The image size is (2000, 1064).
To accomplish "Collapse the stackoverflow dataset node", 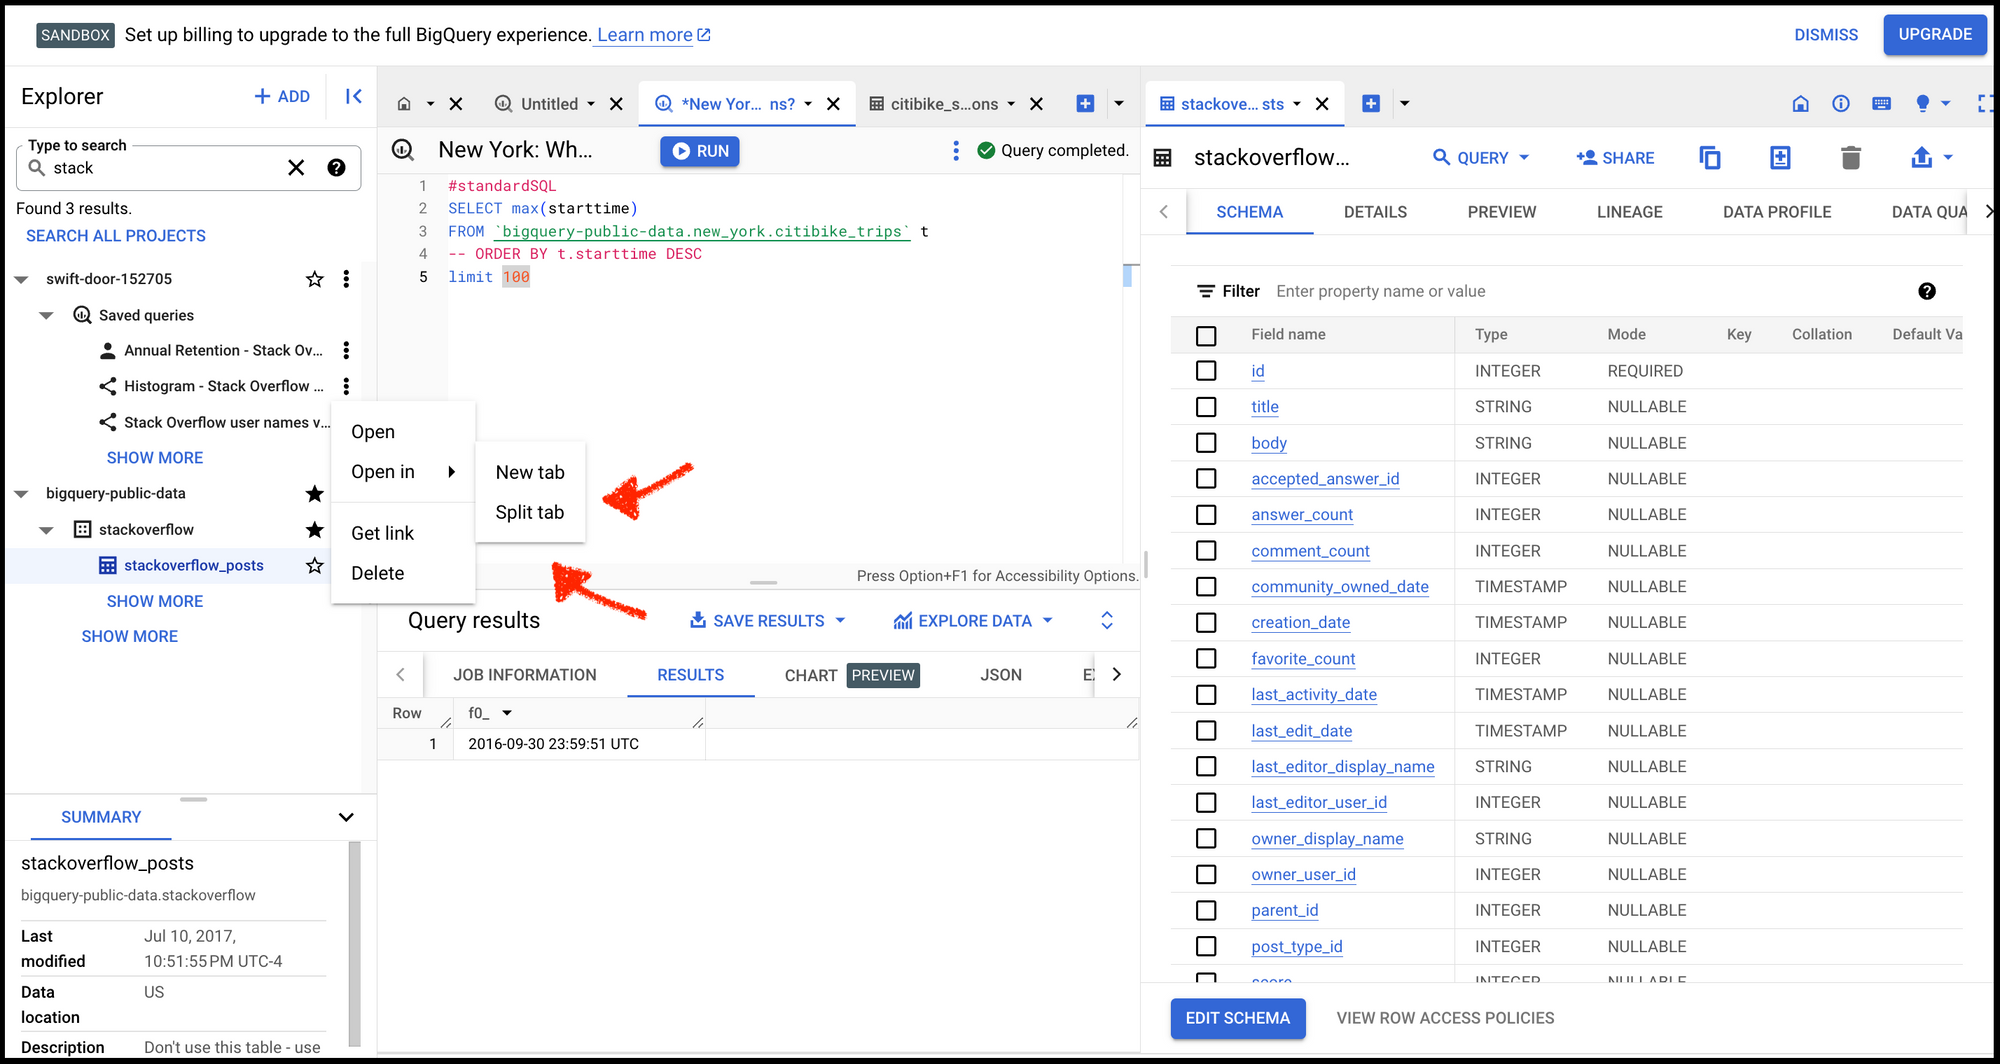I will (x=46, y=529).
